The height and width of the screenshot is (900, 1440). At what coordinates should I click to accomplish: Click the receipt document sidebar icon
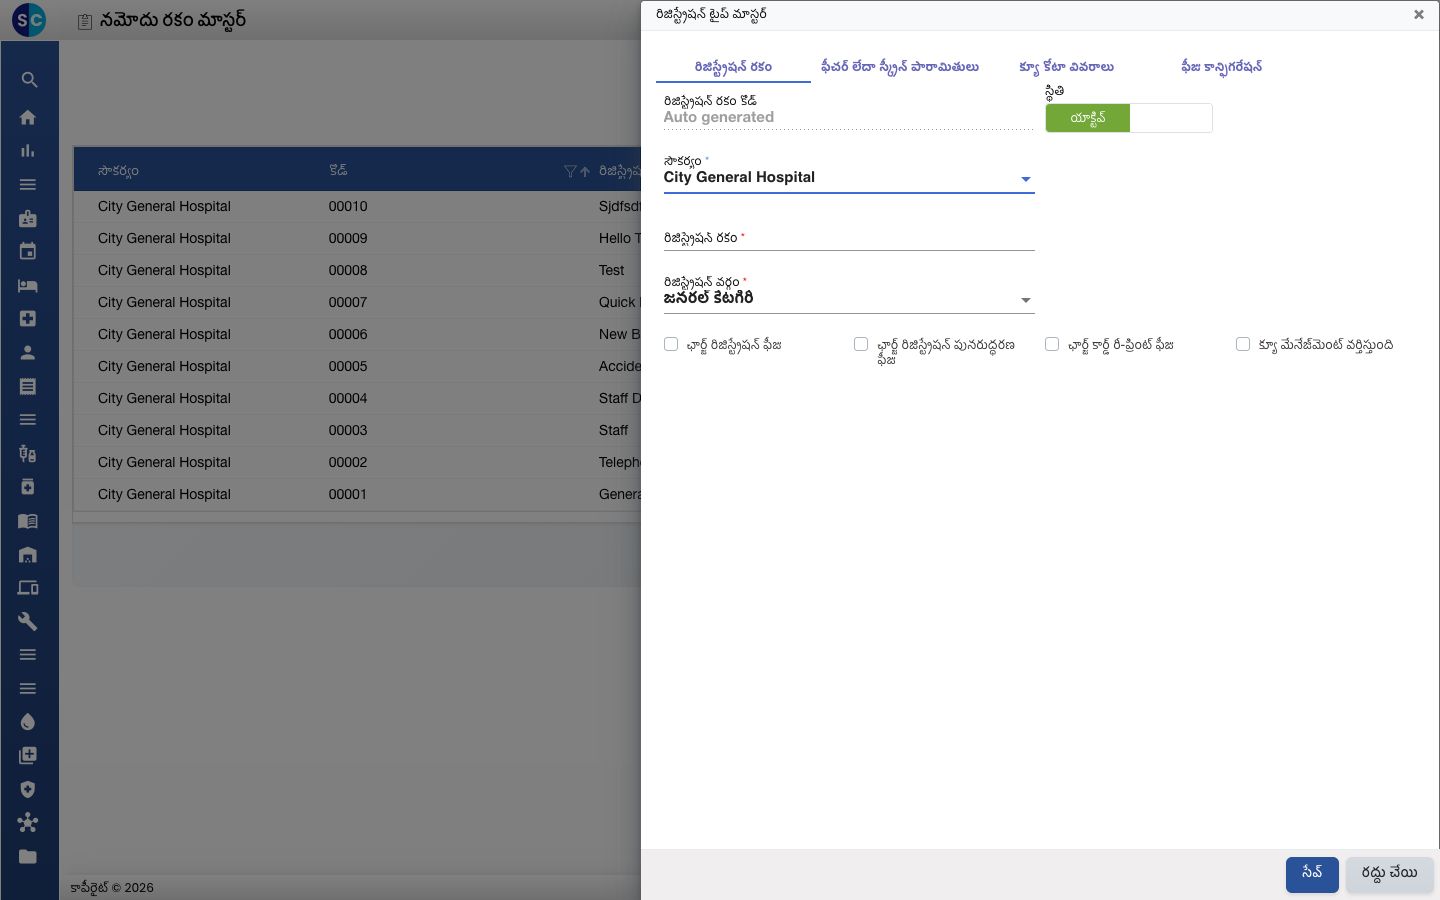28,386
